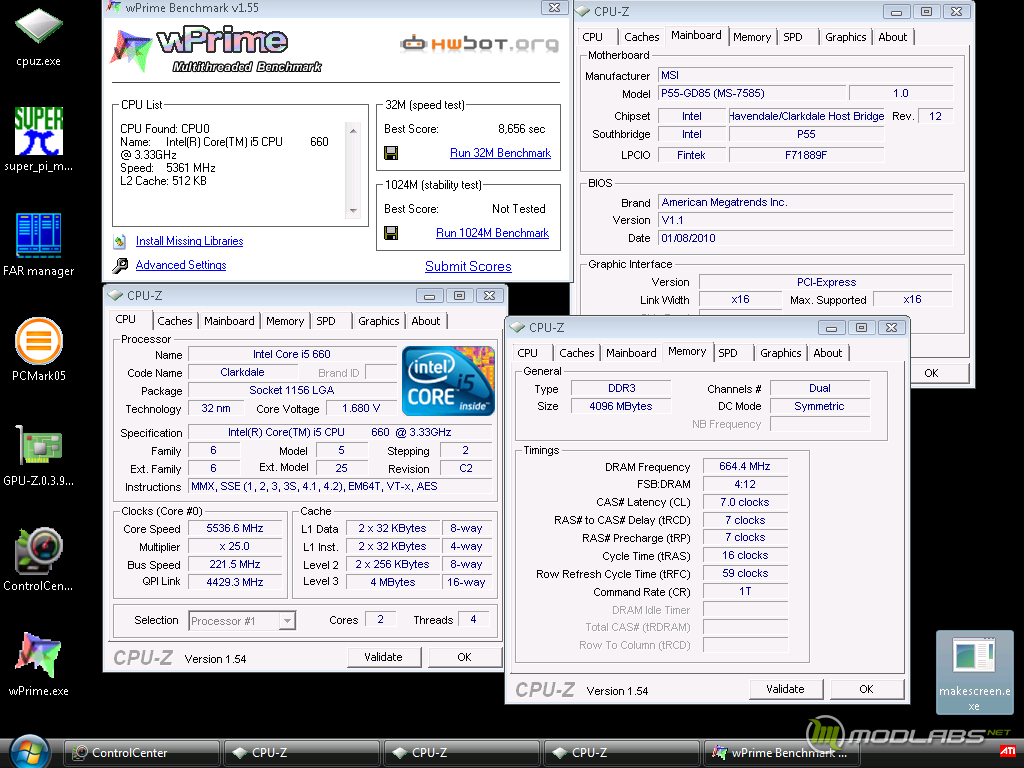Open Caches tab in lower-left CPU-Z window
Screen dimensions: 1024x768
point(175,321)
